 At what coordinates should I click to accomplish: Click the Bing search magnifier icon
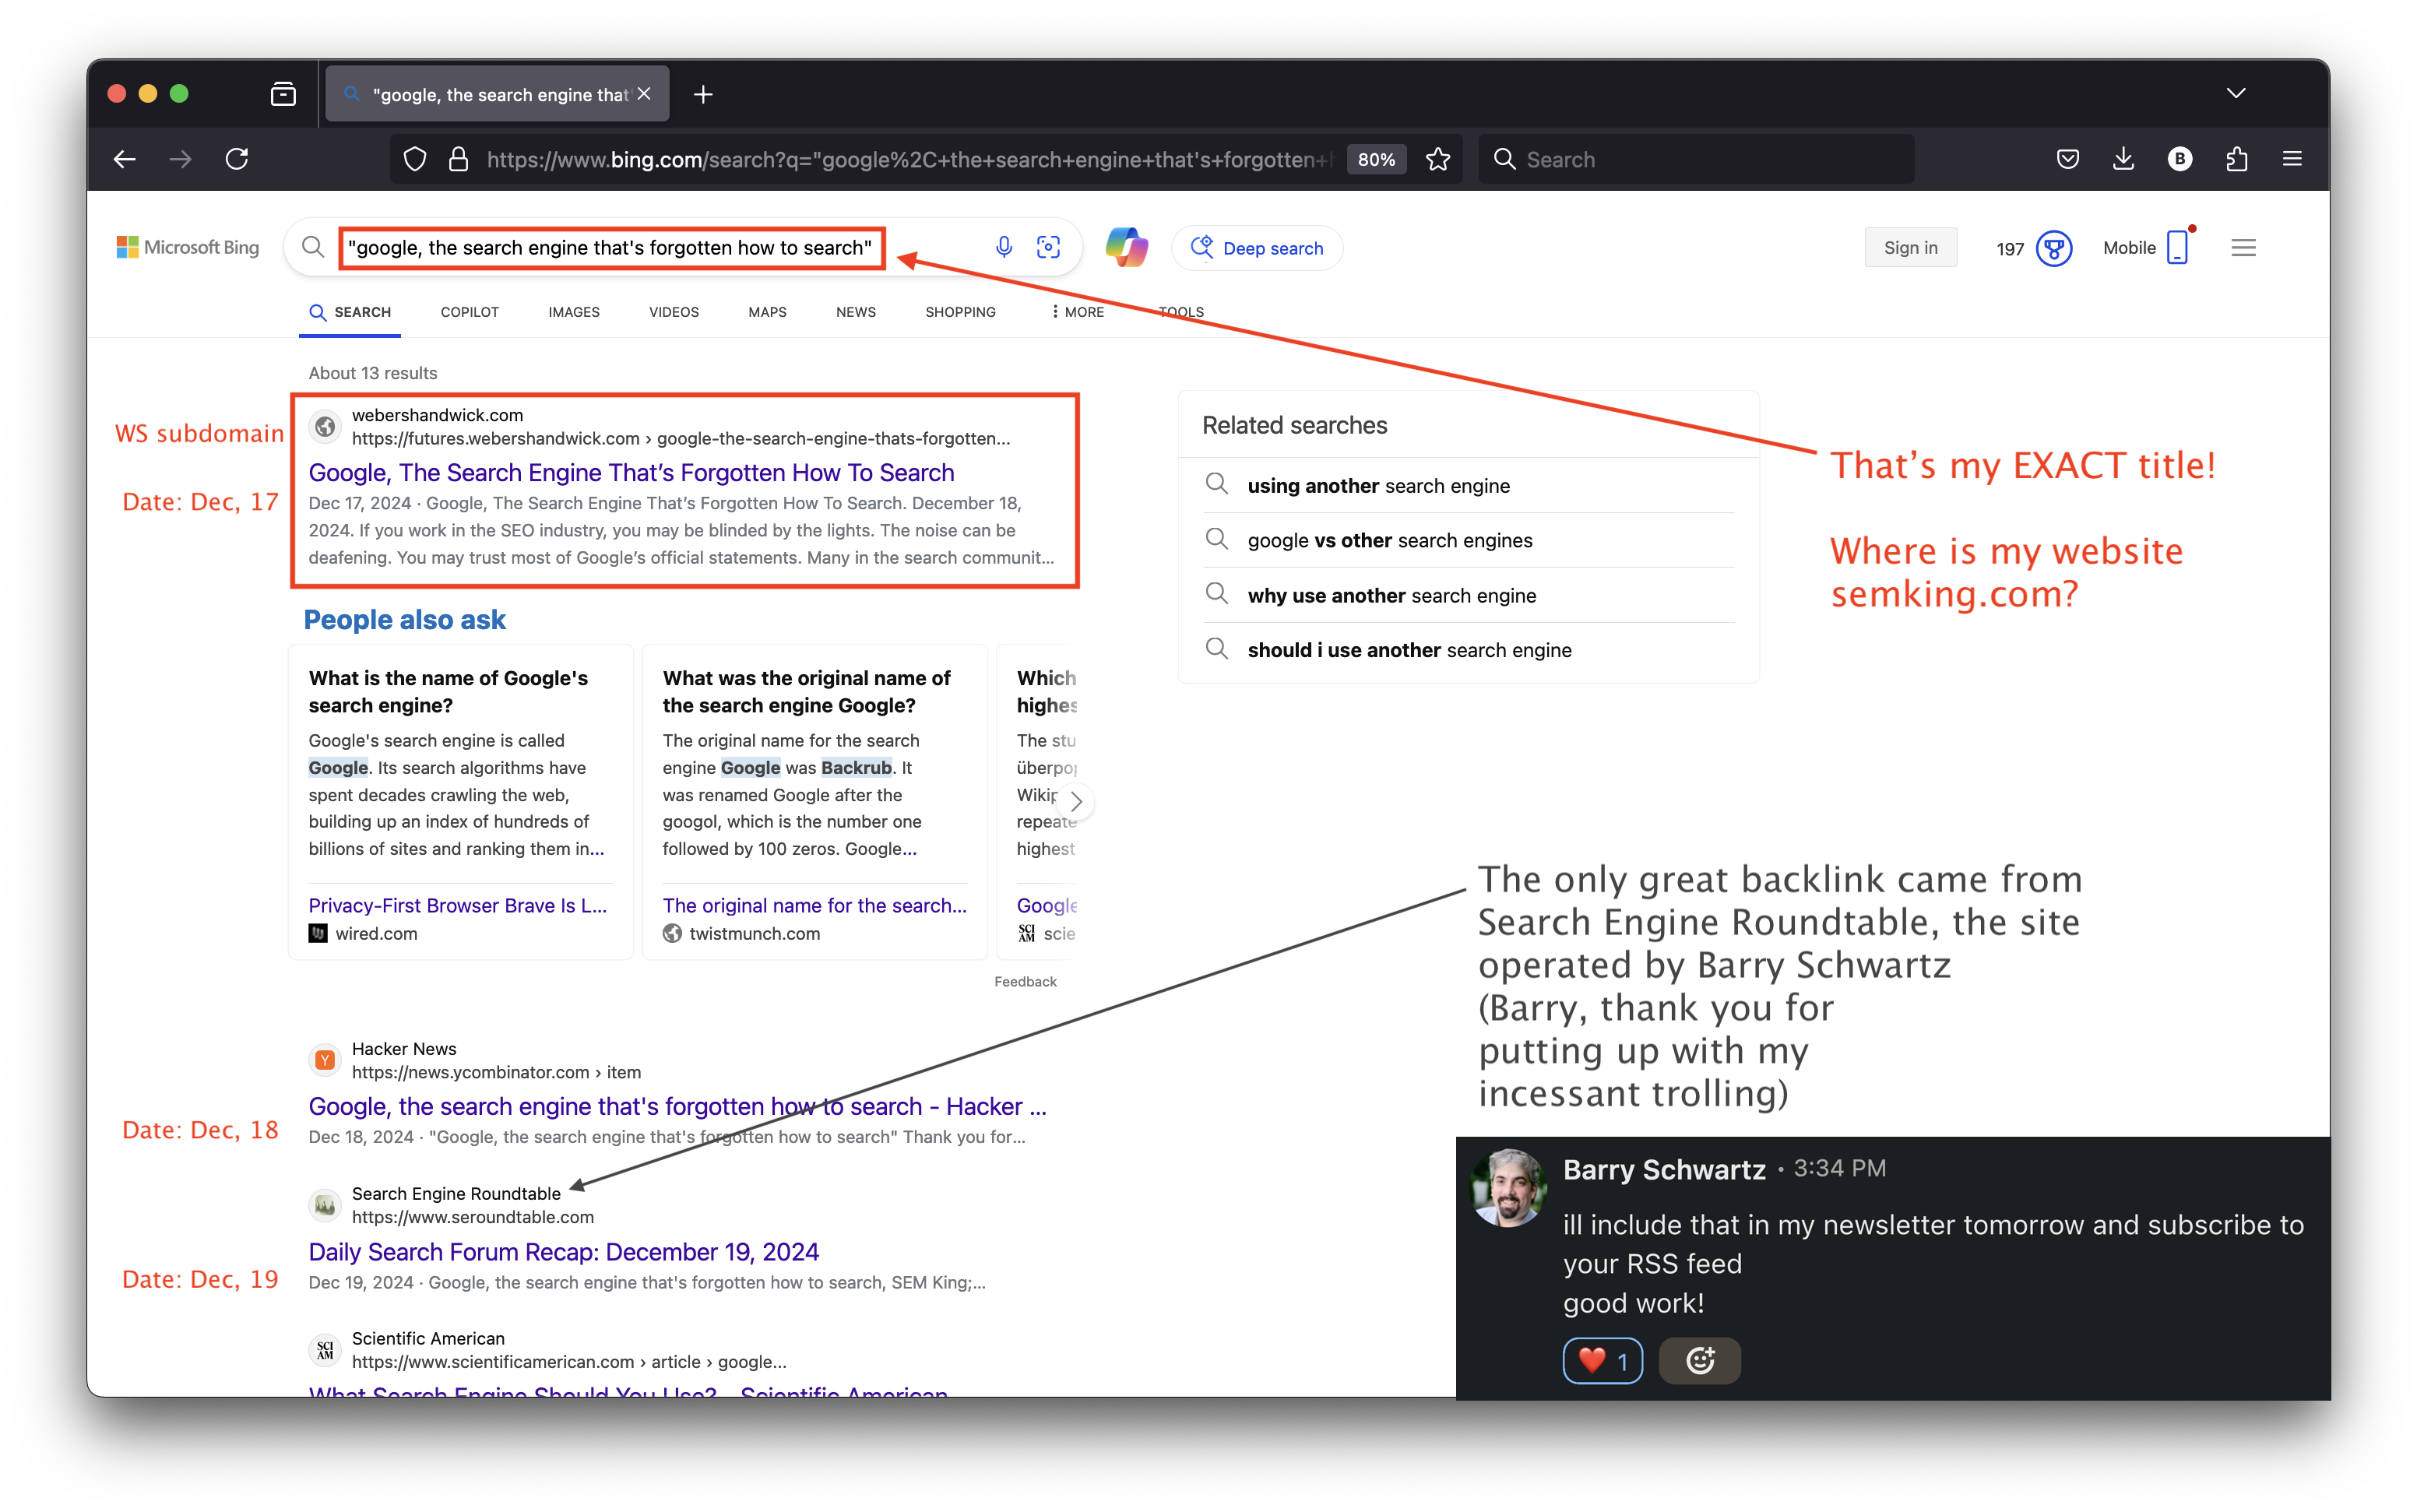(x=313, y=247)
